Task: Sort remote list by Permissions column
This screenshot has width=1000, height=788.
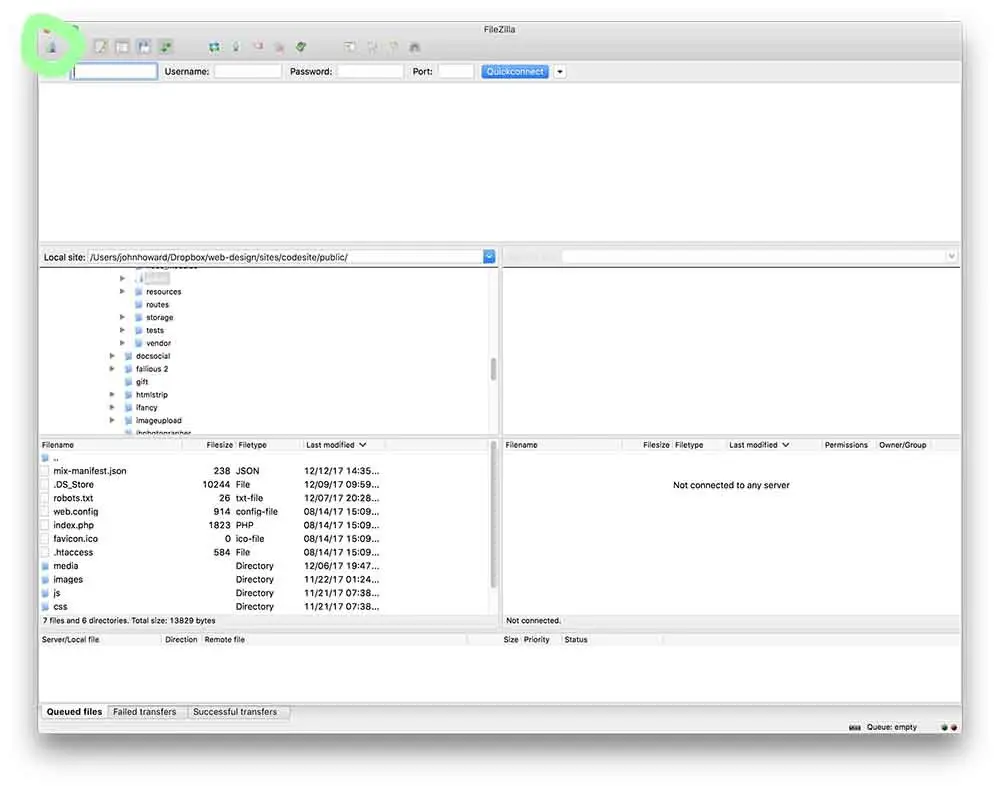Action: coord(846,444)
